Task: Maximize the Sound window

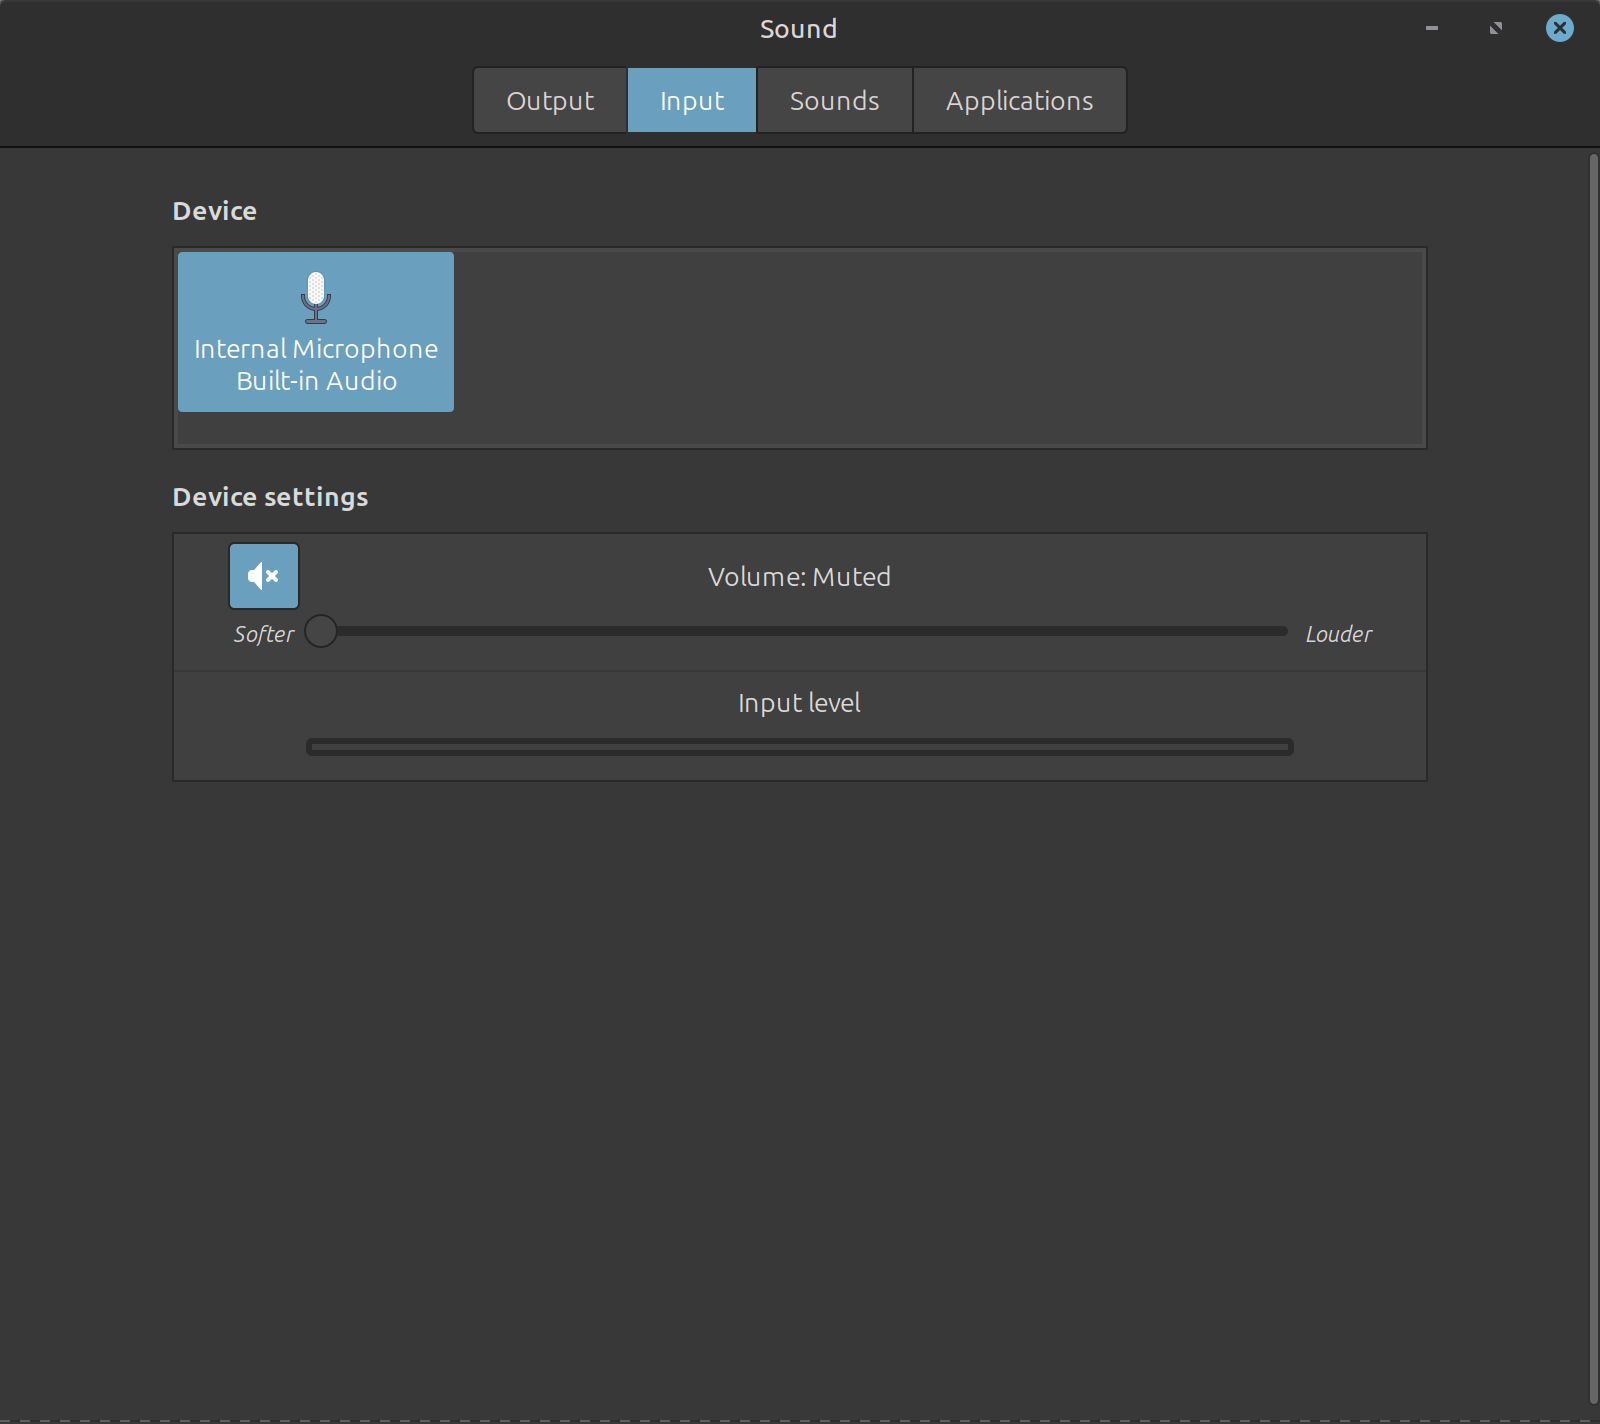Action: coord(1495,28)
